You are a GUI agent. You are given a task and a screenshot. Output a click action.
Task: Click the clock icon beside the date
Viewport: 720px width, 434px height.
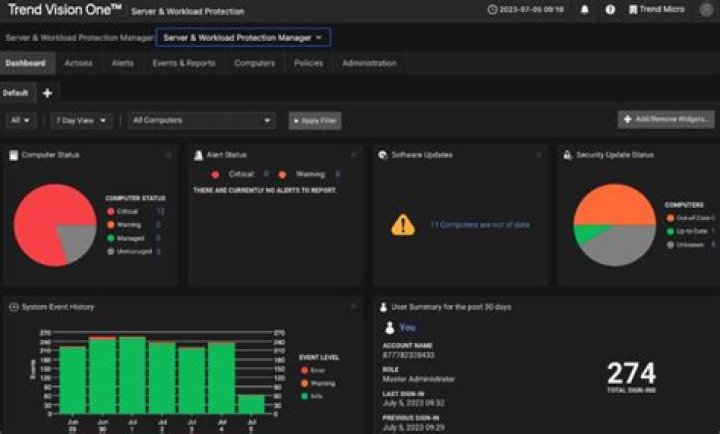[492, 9]
